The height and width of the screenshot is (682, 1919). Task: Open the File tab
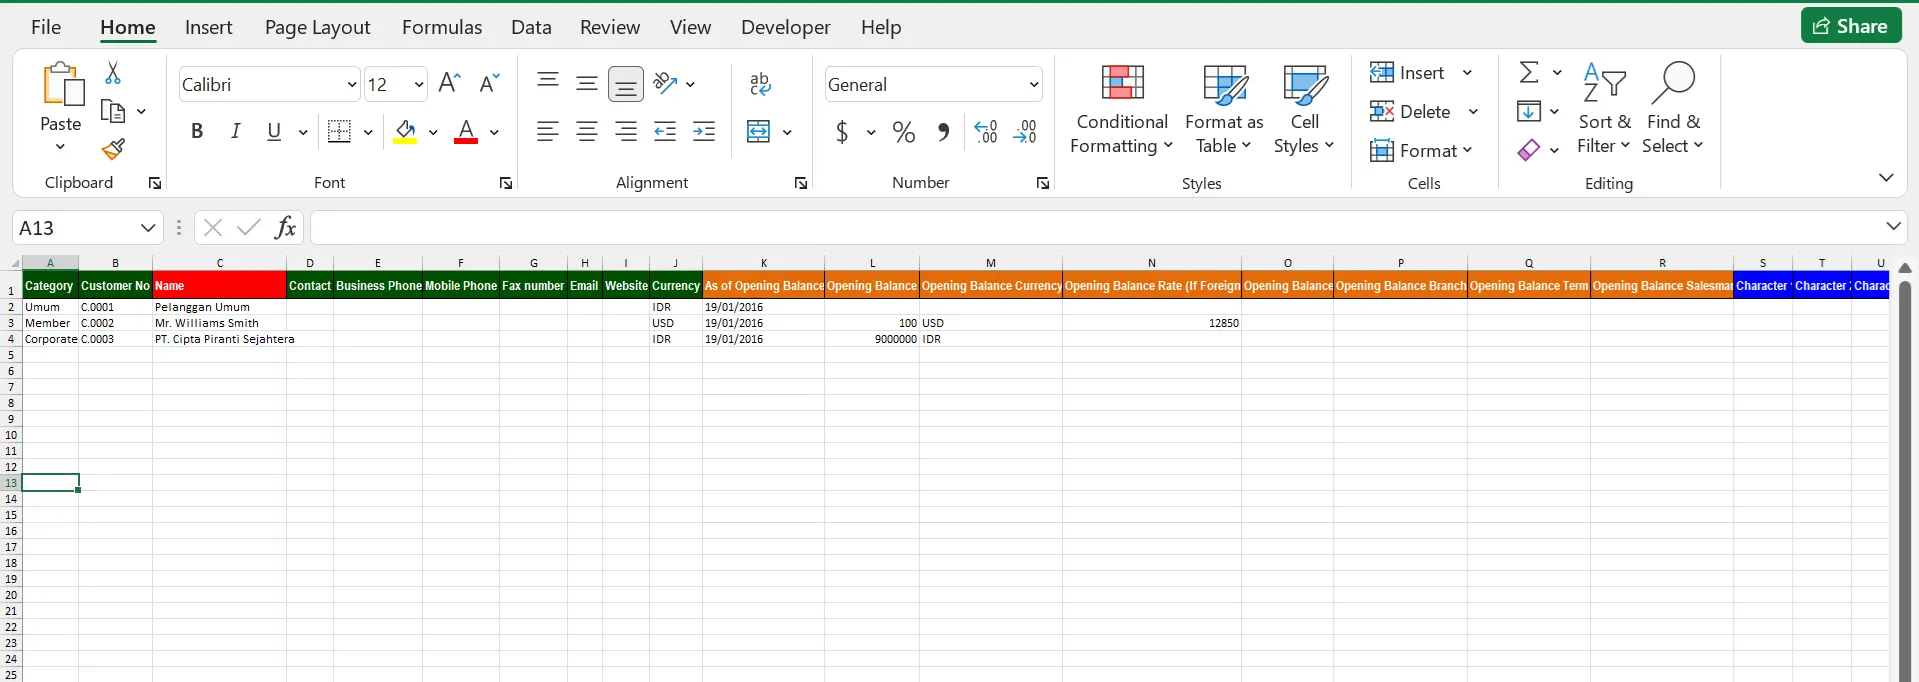click(x=46, y=27)
